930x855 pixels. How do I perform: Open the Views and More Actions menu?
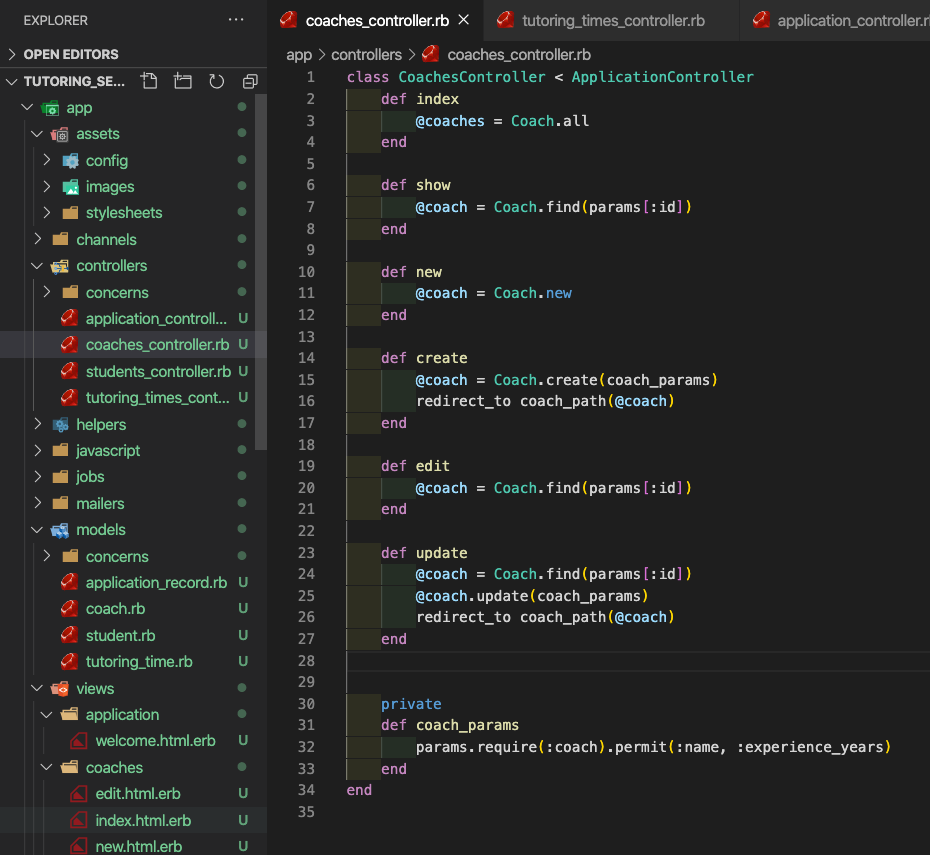[x=235, y=19]
